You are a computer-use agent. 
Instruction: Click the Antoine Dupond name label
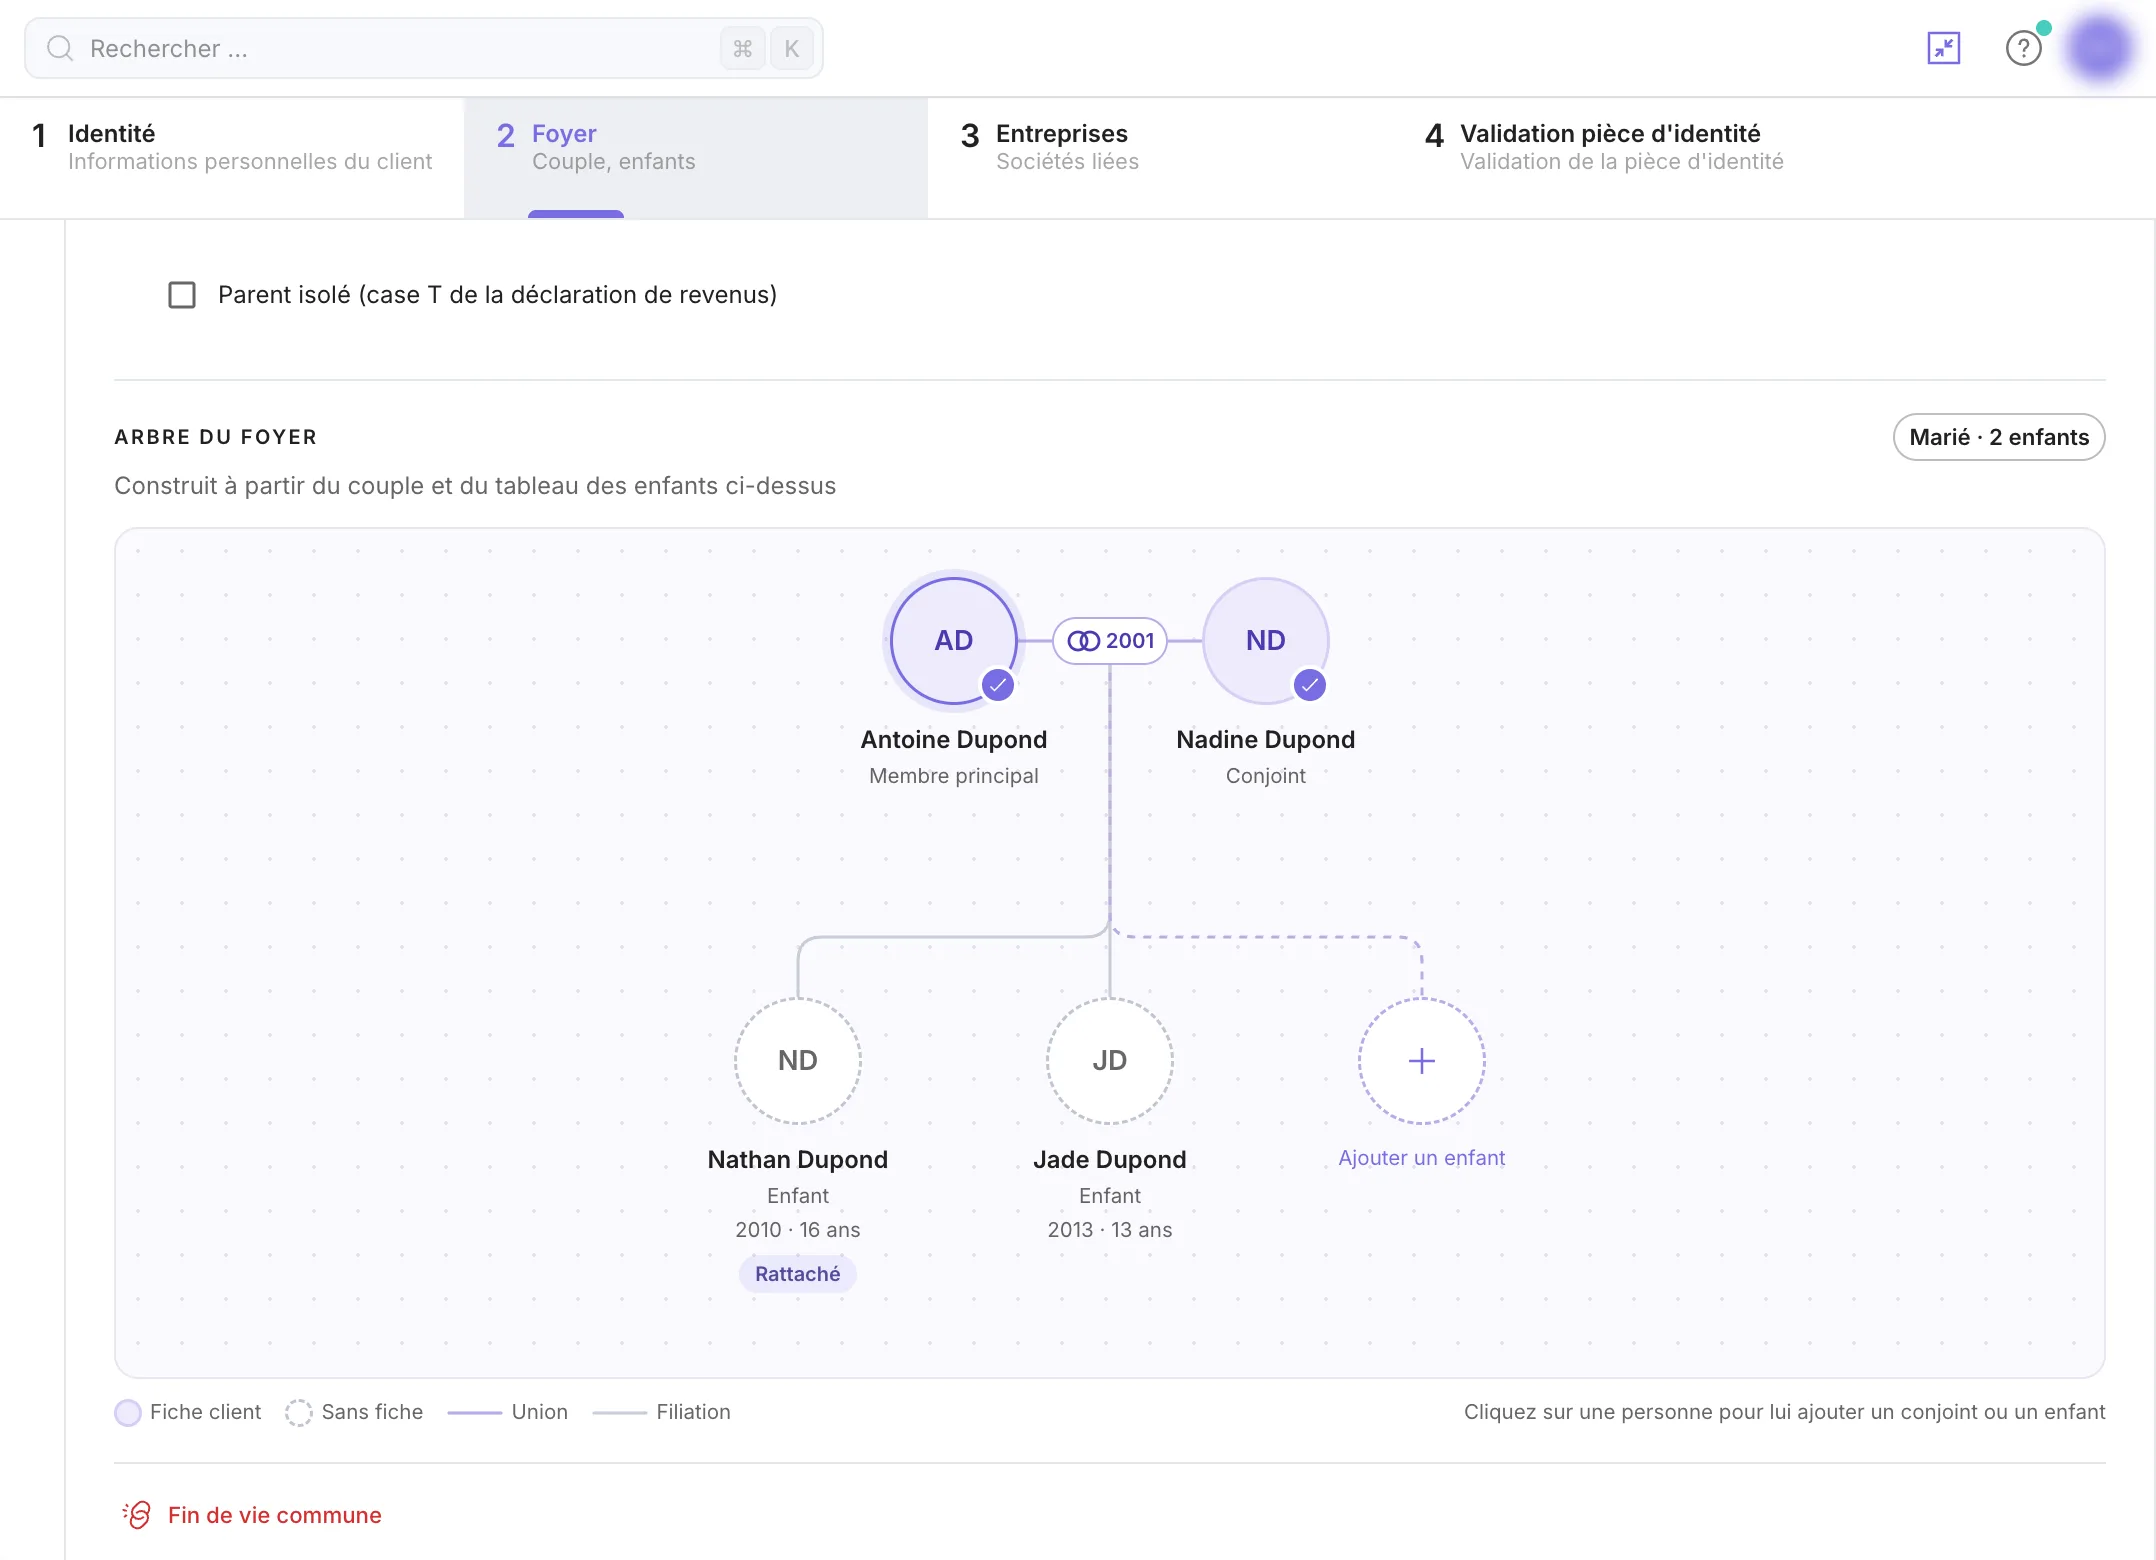click(953, 739)
